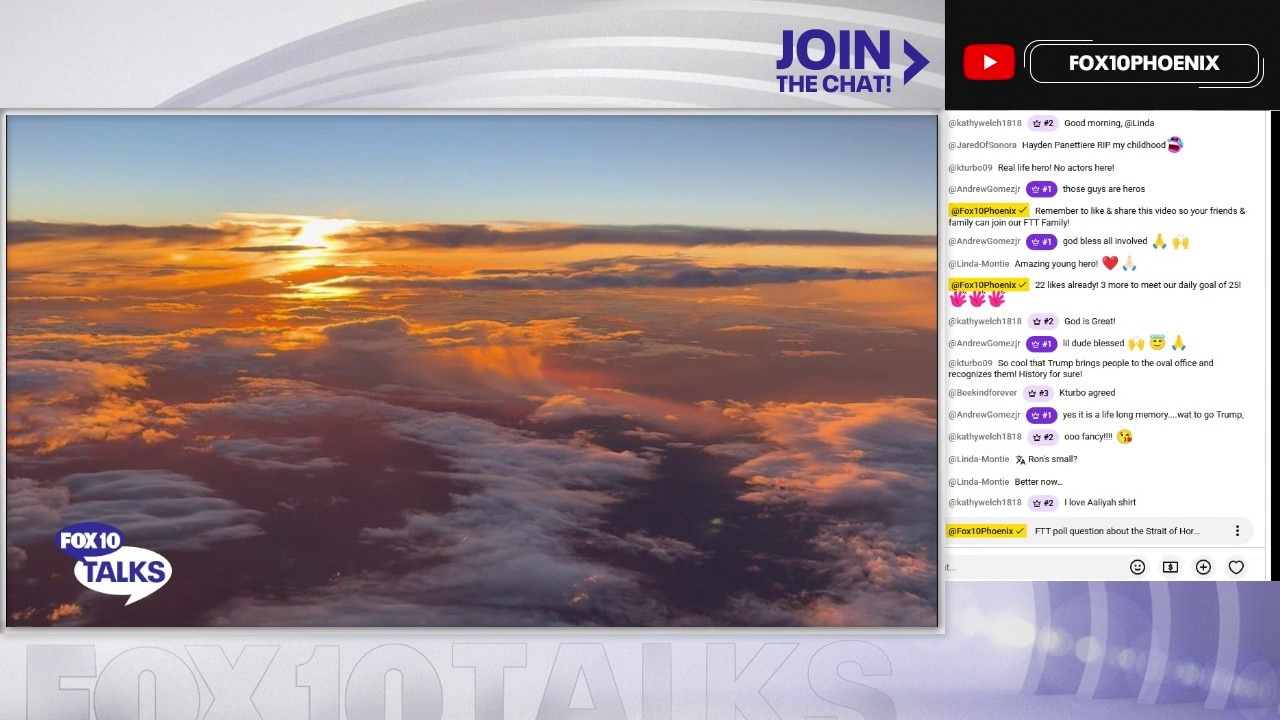Open @JaredOfSonora's username
Image resolution: width=1280 pixels, height=720 pixels.
coord(982,145)
